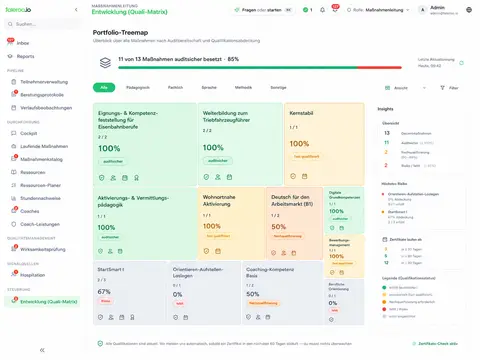Open the Rolle Maßnahmenleitung dropdown

[x=378, y=10]
